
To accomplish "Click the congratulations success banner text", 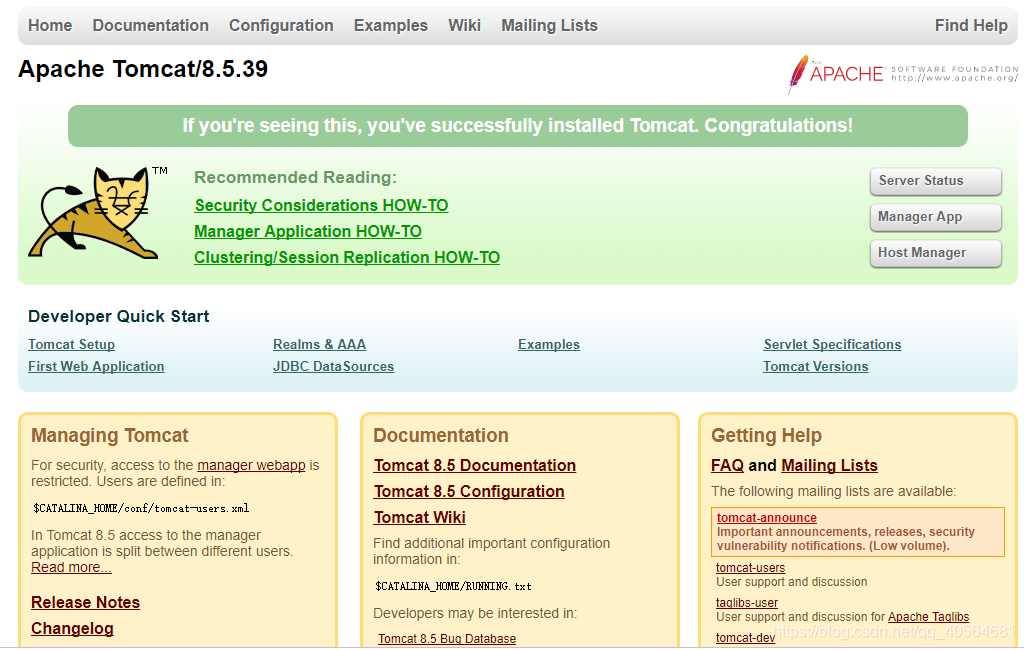I will pyautogui.click(x=517, y=125).
